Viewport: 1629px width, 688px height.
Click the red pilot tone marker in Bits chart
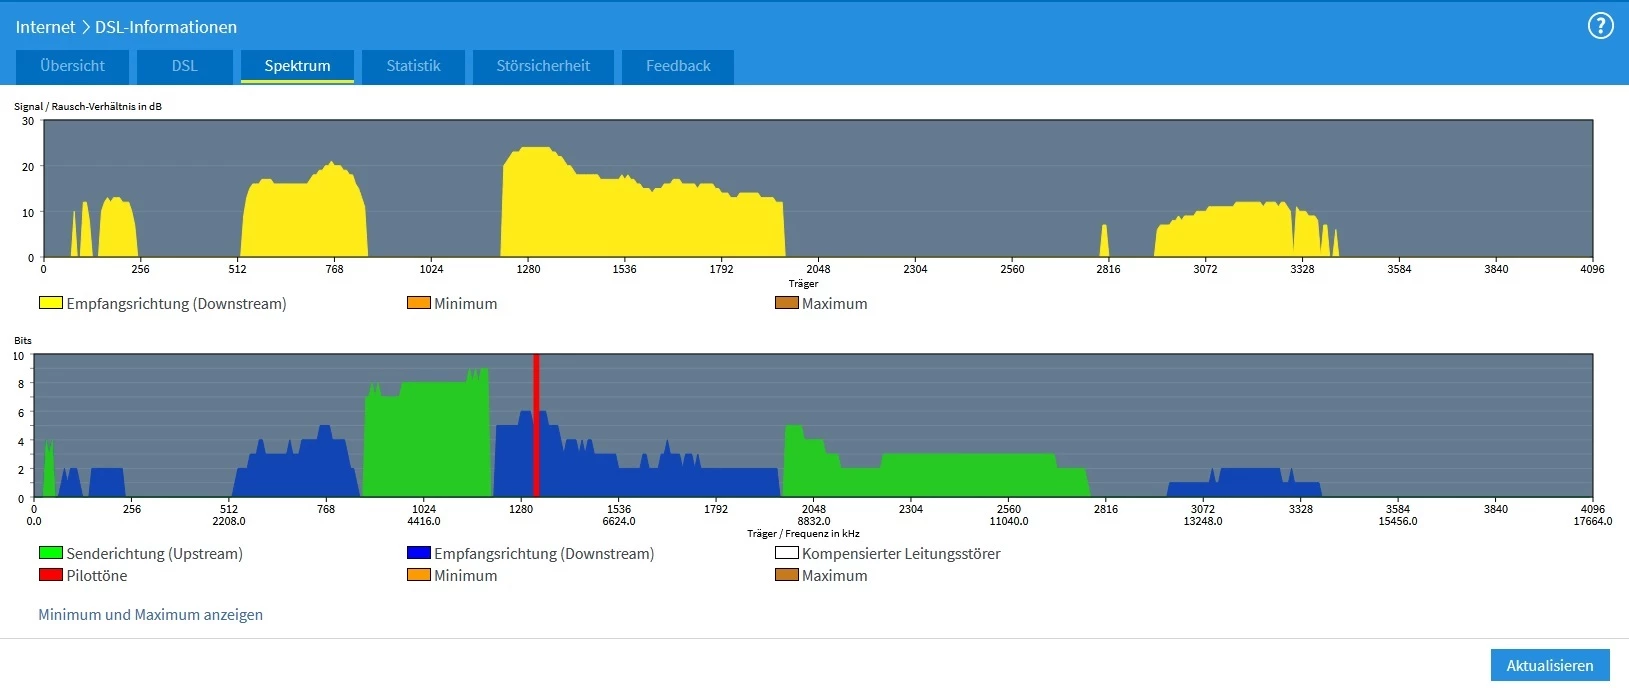pyautogui.click(x=536, y=425)
